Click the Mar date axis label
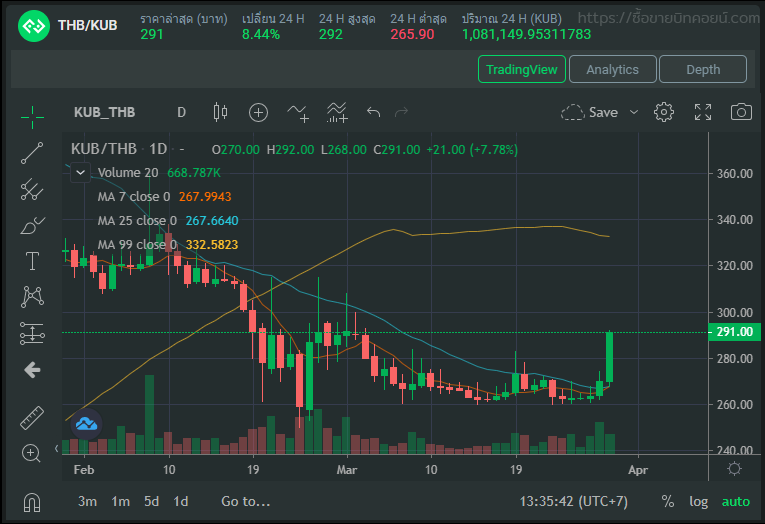This screenshot has width=765, height=524. [x=347, y=470]
